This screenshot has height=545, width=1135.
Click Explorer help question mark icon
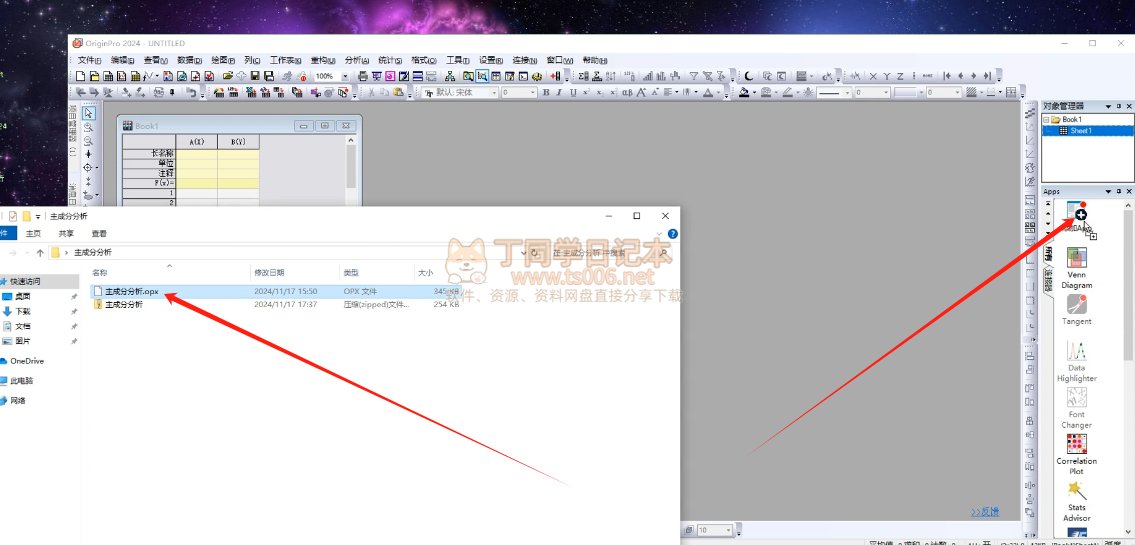coord(672,234)
